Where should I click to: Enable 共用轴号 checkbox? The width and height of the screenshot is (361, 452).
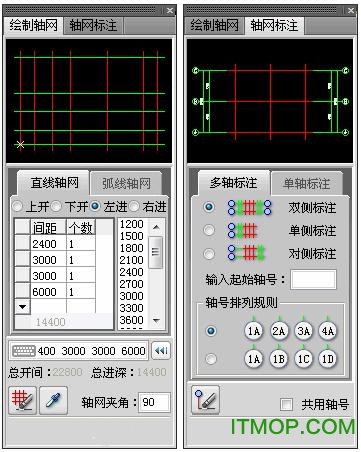coord(287,404)
